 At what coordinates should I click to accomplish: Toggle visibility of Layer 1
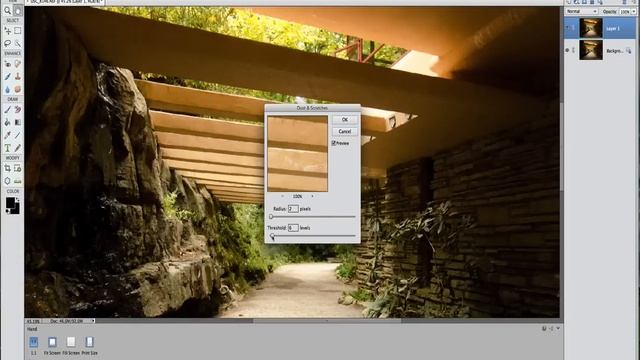[x=567, y=28]
